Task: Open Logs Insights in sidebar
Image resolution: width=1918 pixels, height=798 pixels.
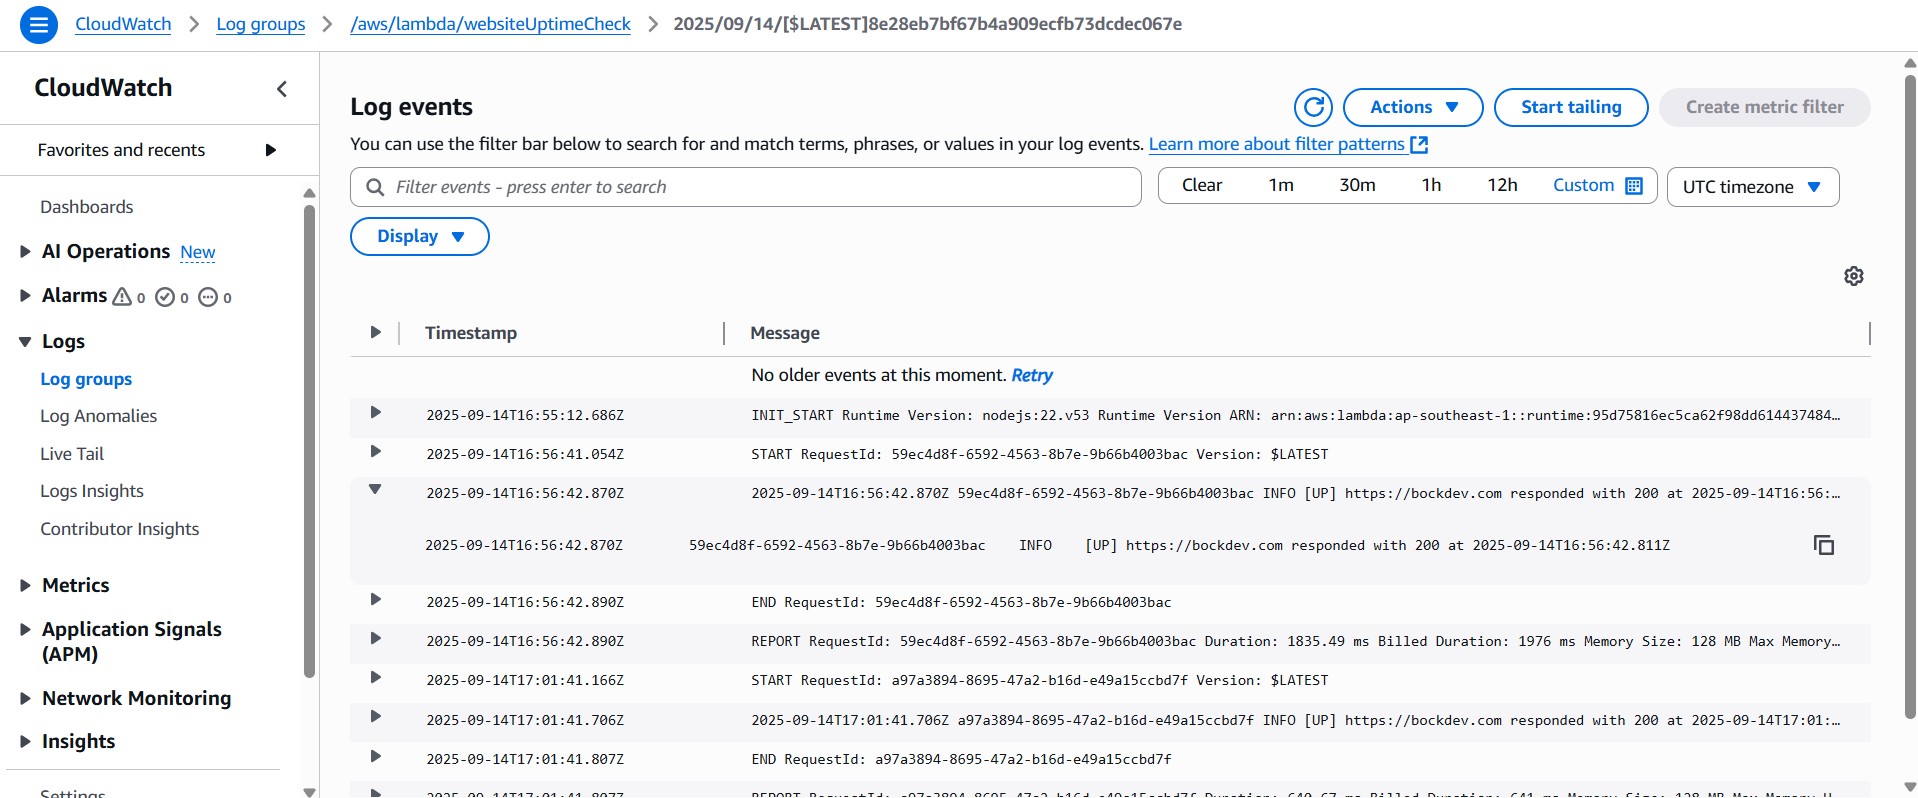Action: pyautogui.click(x=92, y=491)
